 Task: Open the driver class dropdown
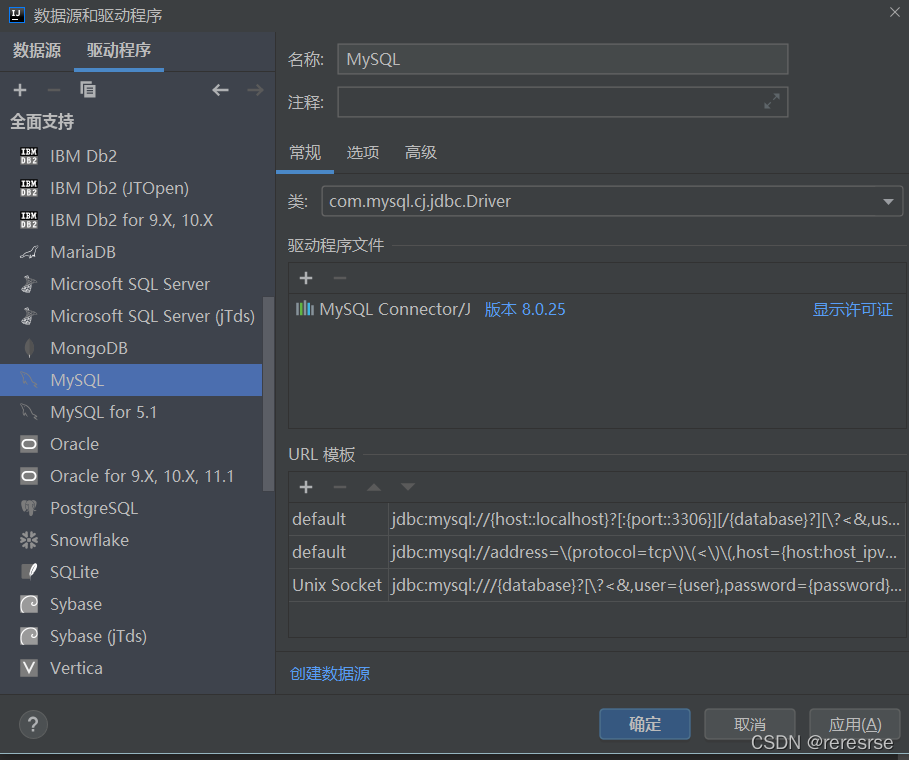(888, 201)
